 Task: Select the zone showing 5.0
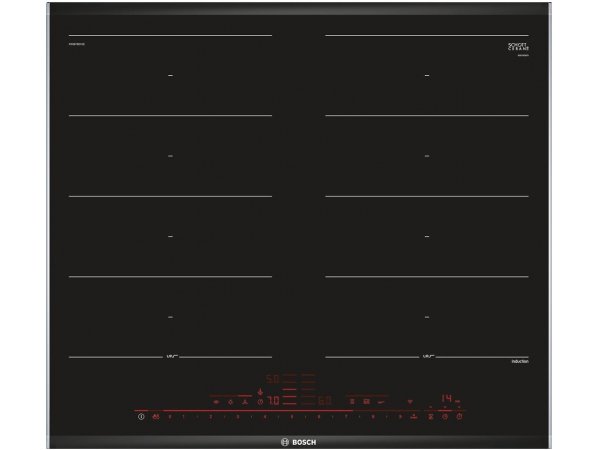pyautogui.click(x=273, y=379)
